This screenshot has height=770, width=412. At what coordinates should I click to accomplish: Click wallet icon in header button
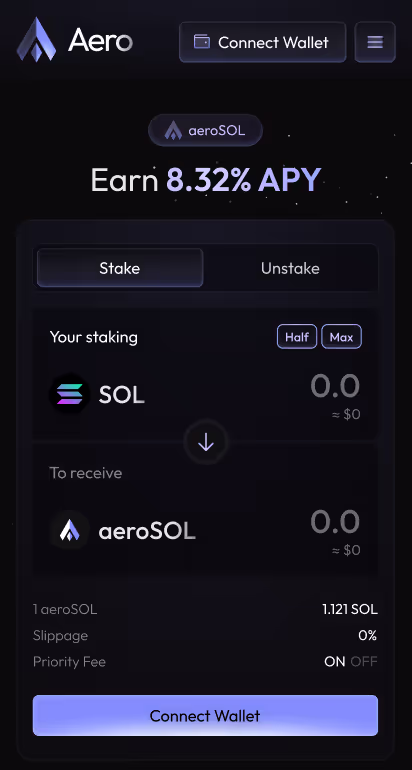pos(202,42)
